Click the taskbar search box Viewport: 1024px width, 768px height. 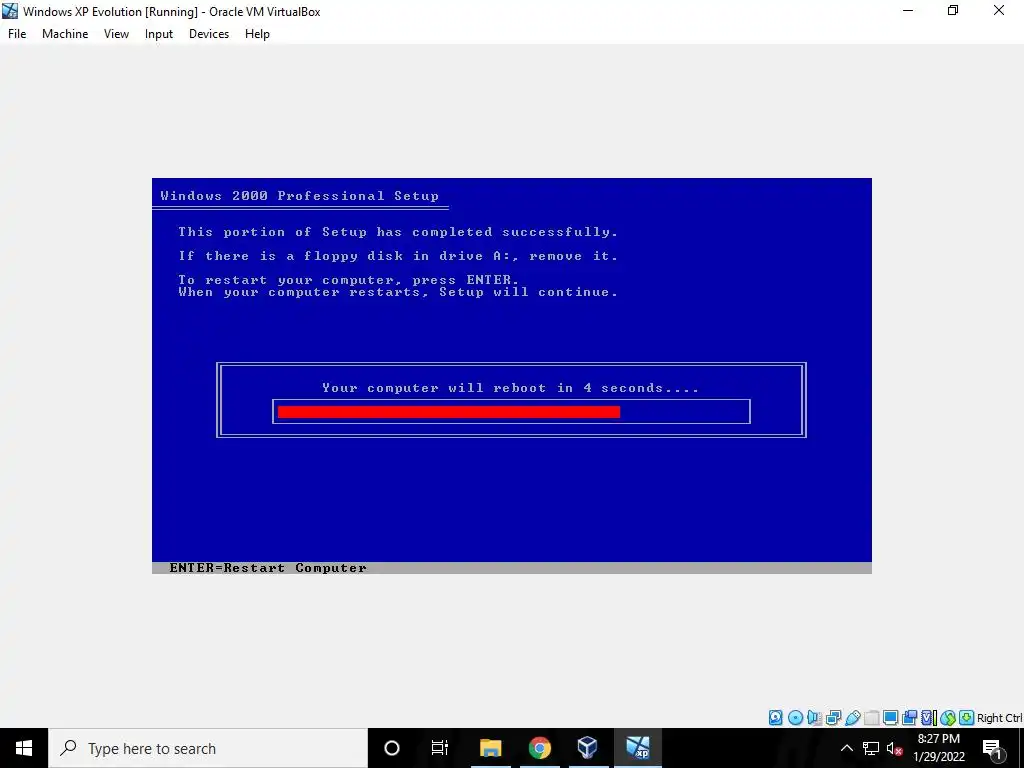coord(208,748)
